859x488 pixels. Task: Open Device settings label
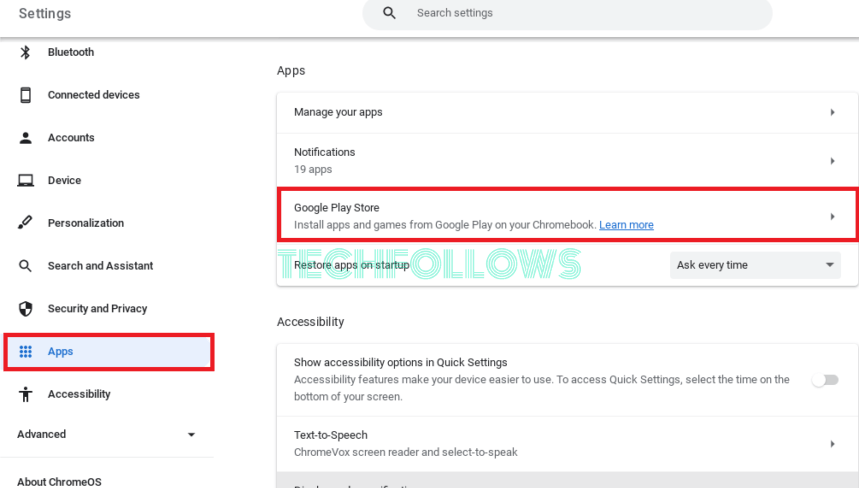coord(64,180)
